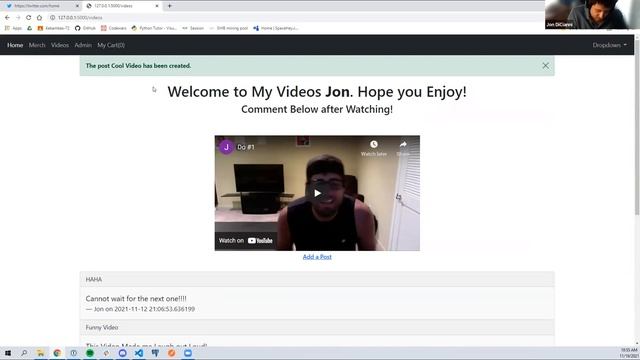Open the browser home page icon
The image size is (640, 360).
pyautogui.click(x=39, y=18)
